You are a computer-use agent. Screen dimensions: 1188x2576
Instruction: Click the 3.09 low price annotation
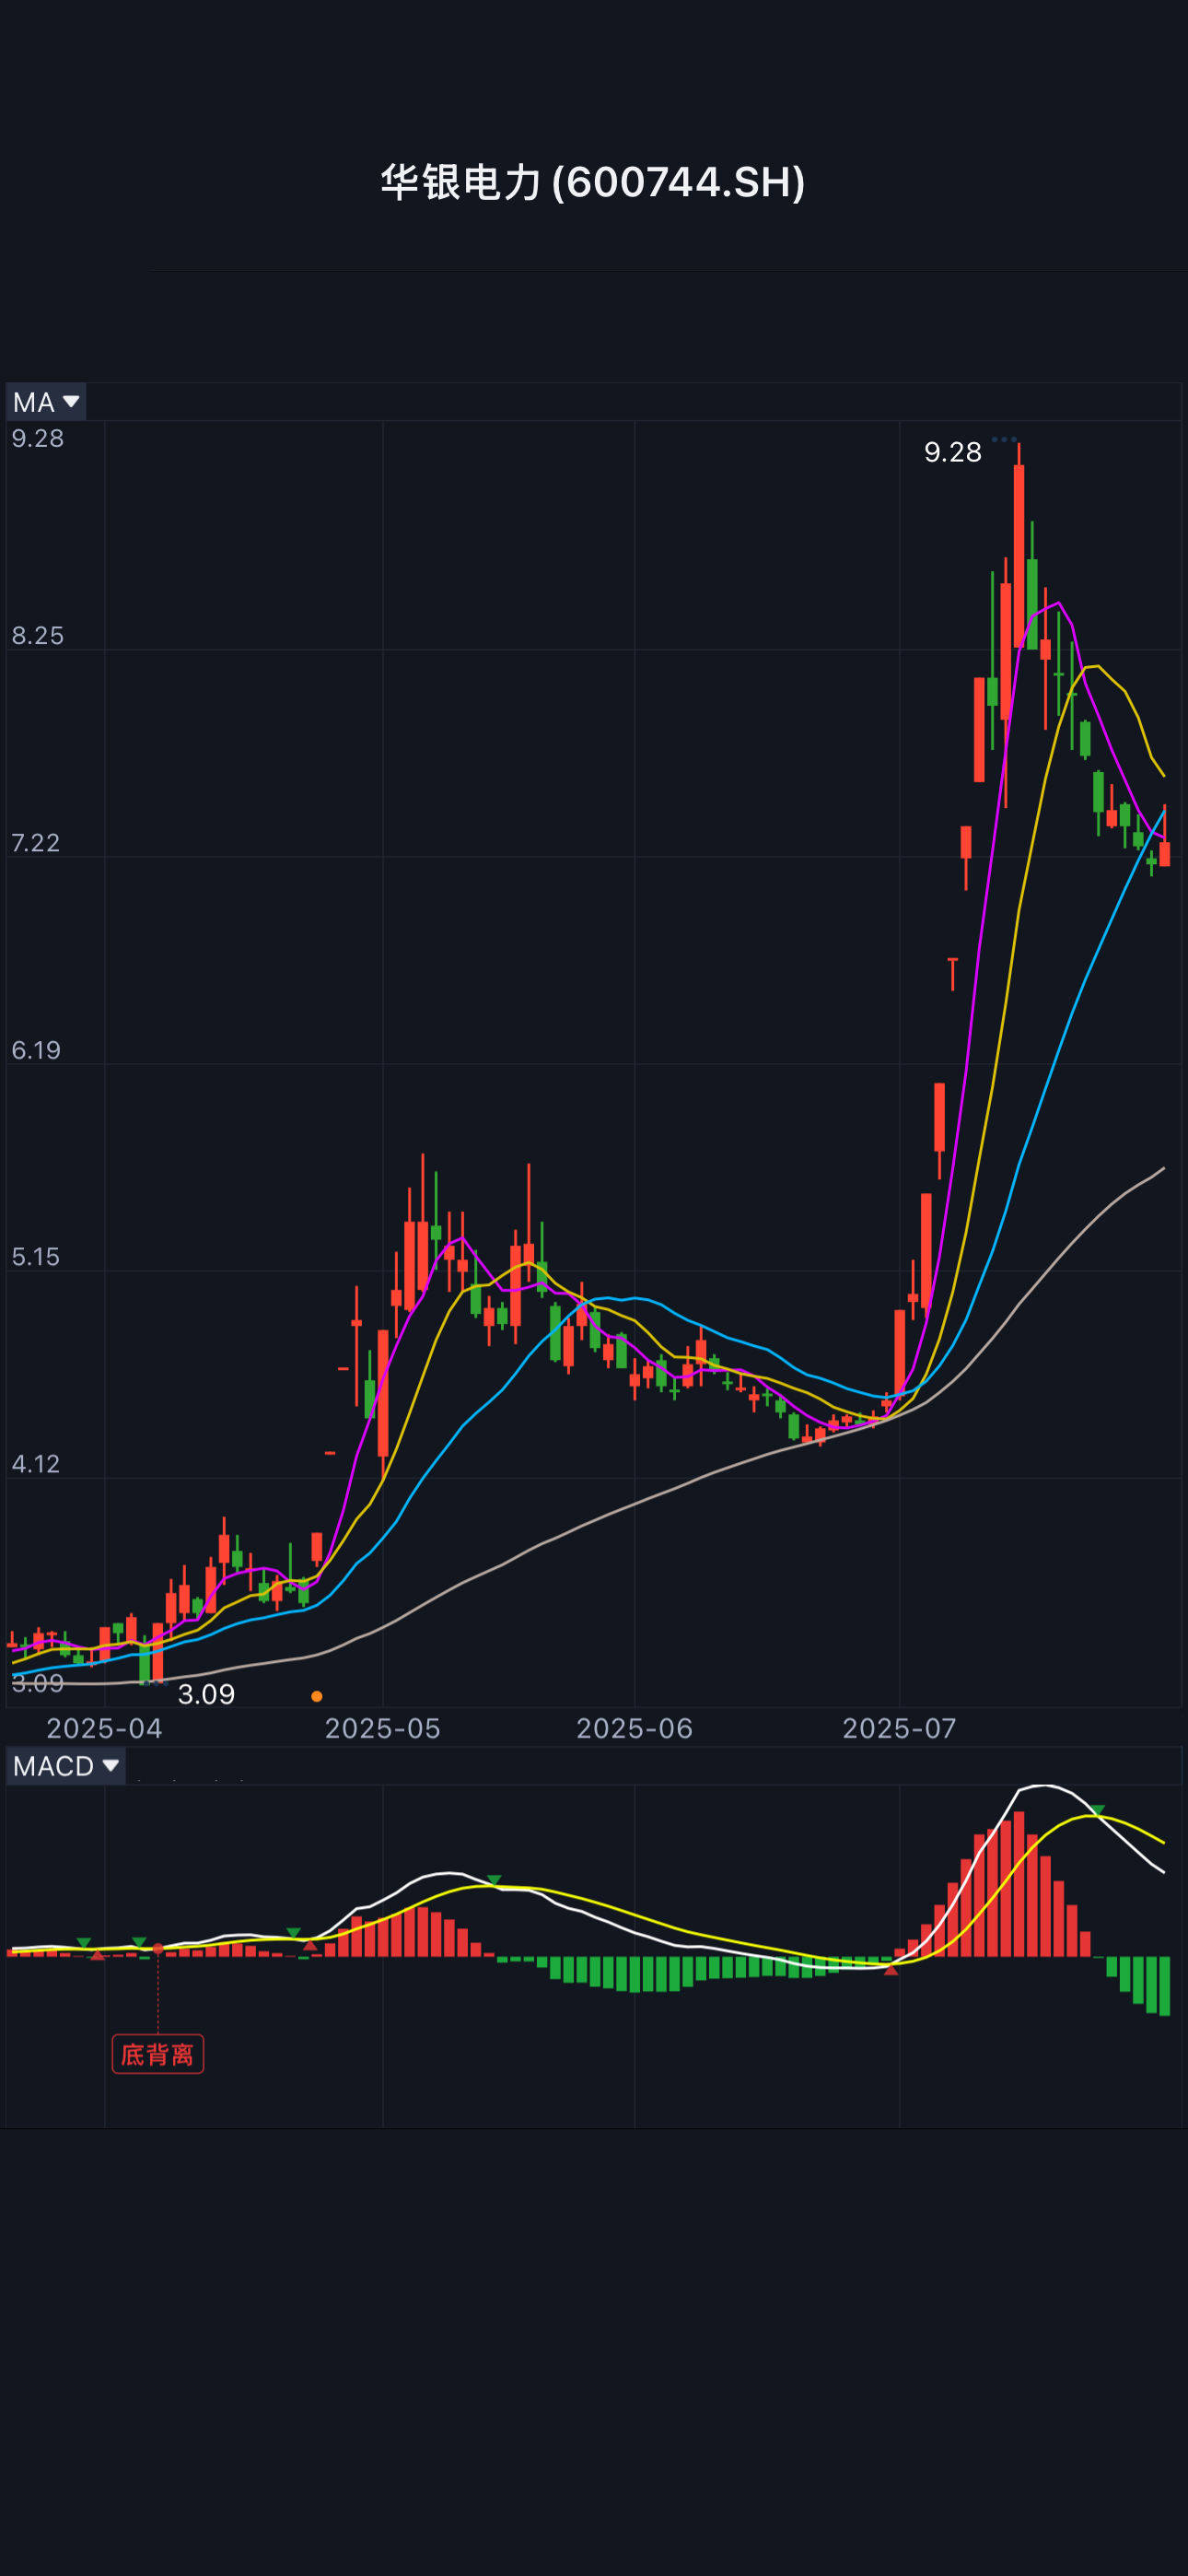[206, 1694]
